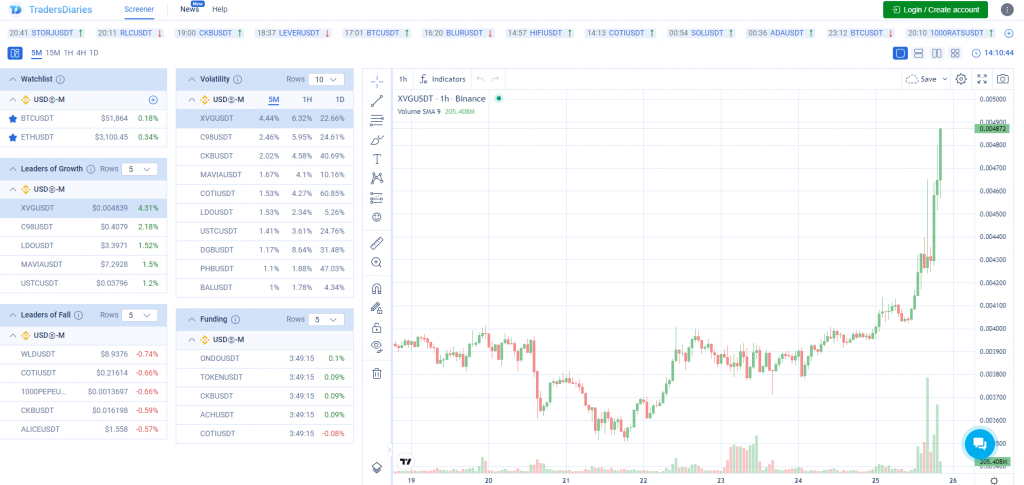Open the chart patterns tool
This screenshot has height=485, width=1024.
click(x=377, y=178)
